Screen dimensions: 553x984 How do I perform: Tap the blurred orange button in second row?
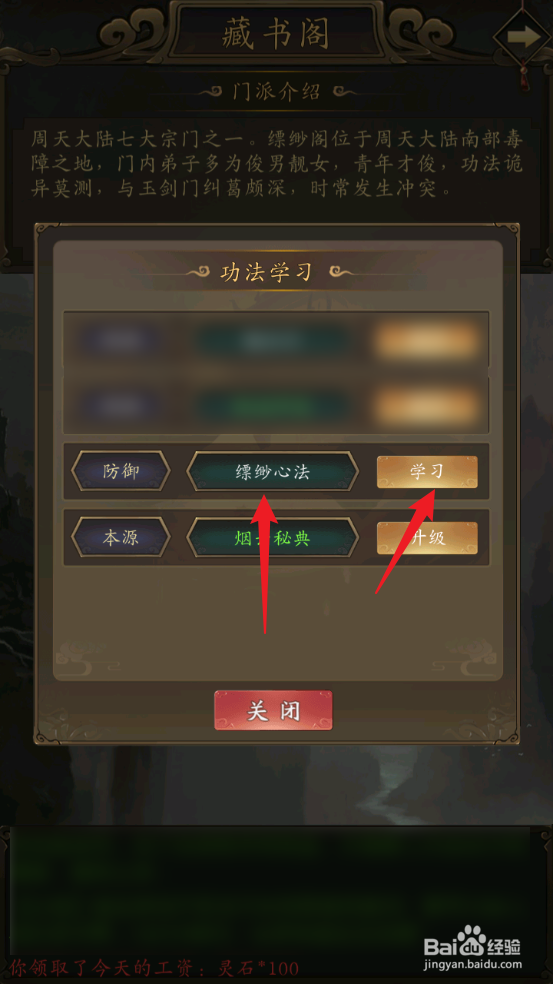point(427,406)
